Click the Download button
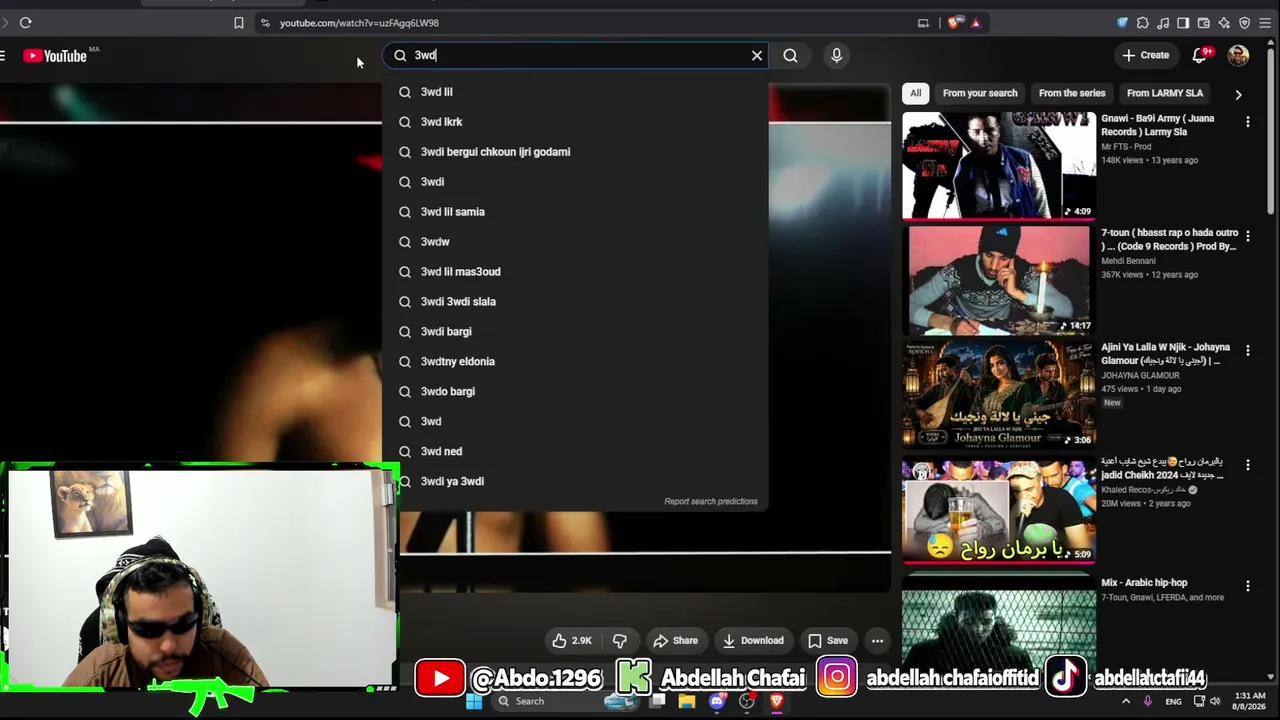The height and width of the screenshot is (720, 1280). 753,641
